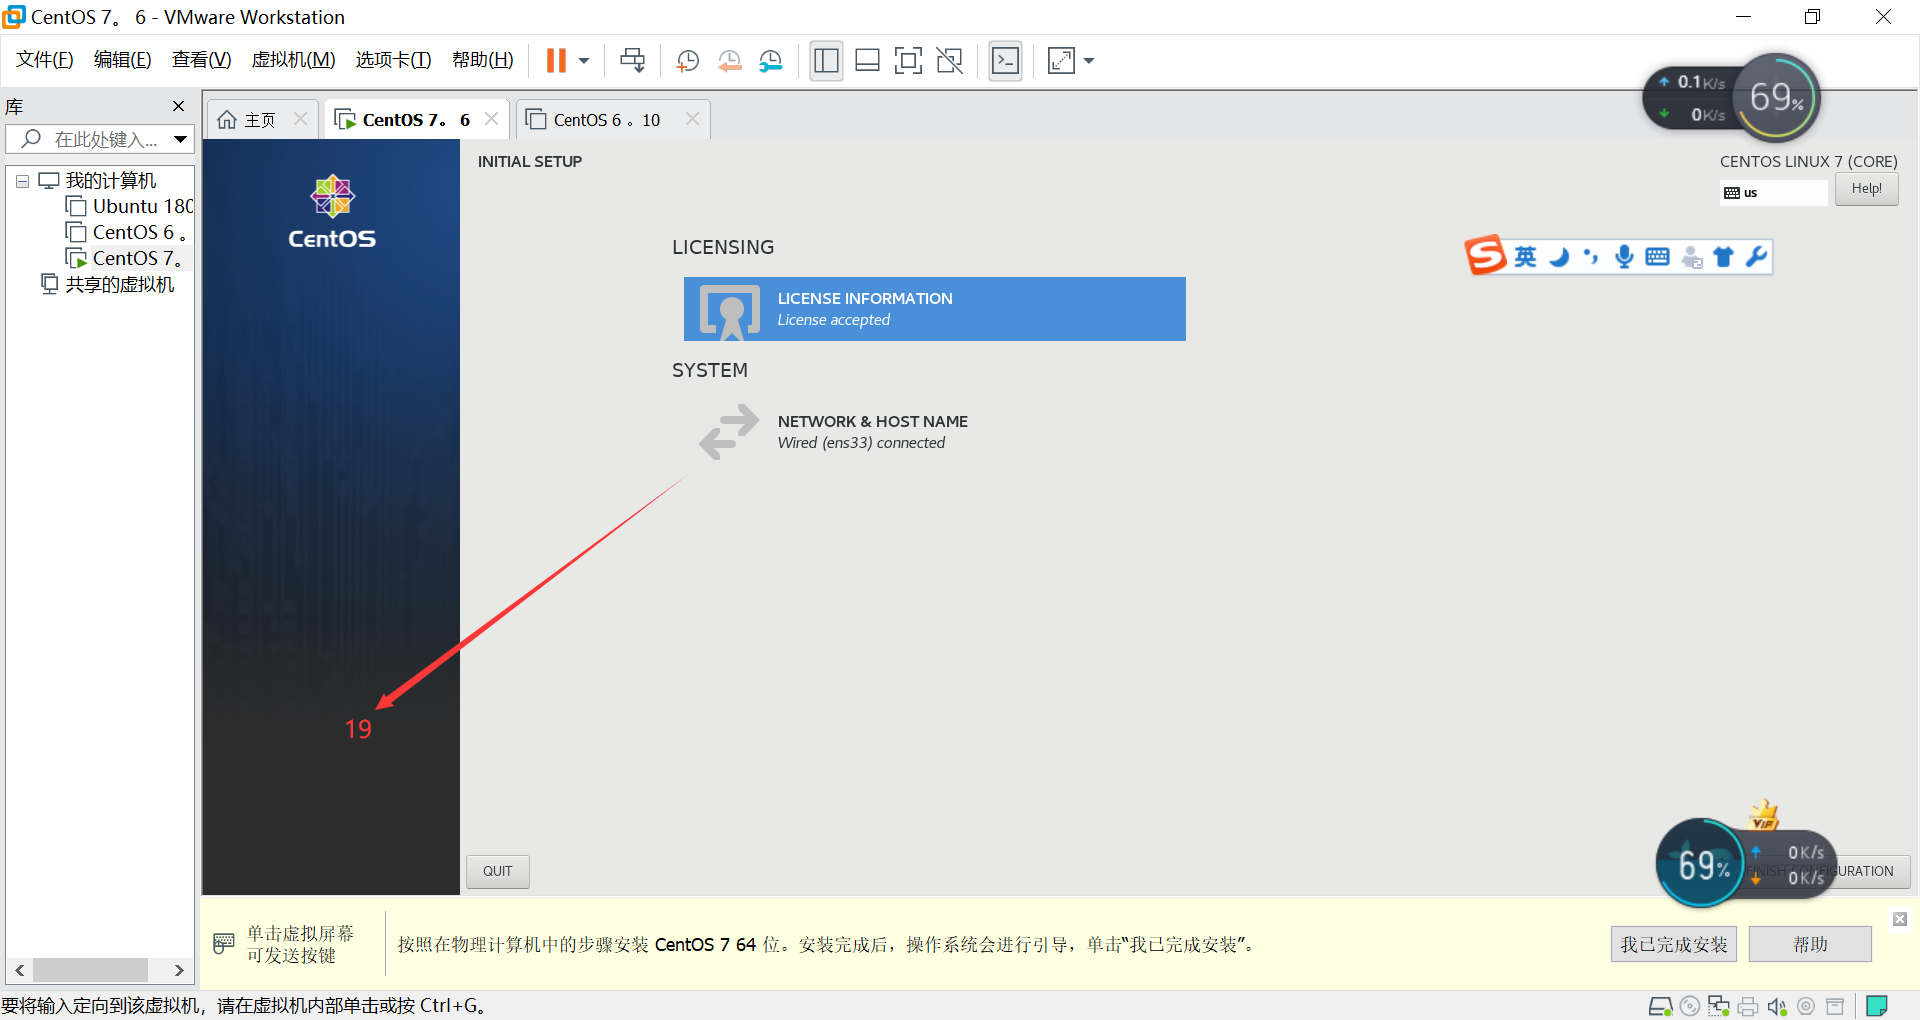Open the 选项卡(T) menu
This screenshot has height=1020, width=1920.
pos(394,60)
